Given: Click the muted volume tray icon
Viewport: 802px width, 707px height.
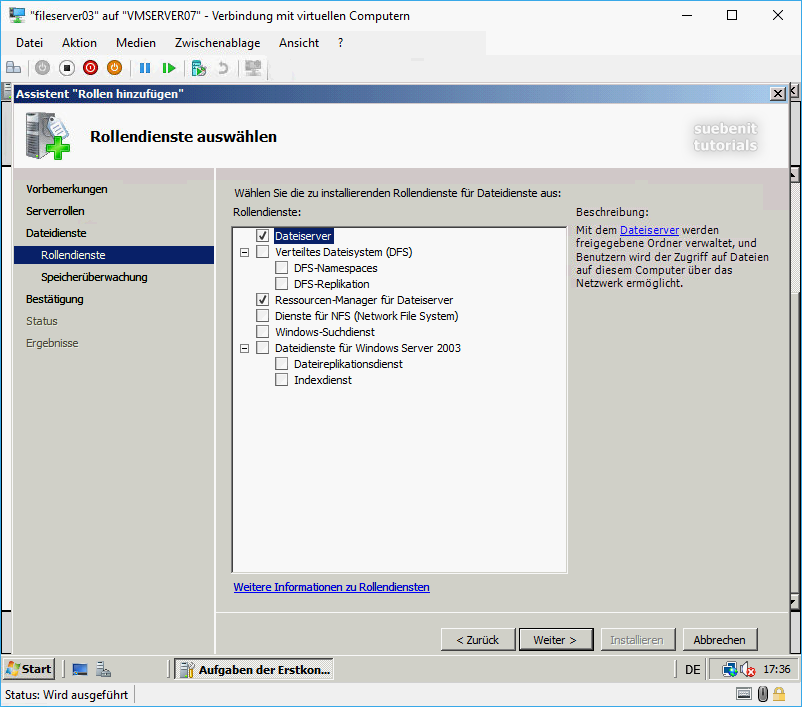Looking at the screenshot, I should [748, 669].
